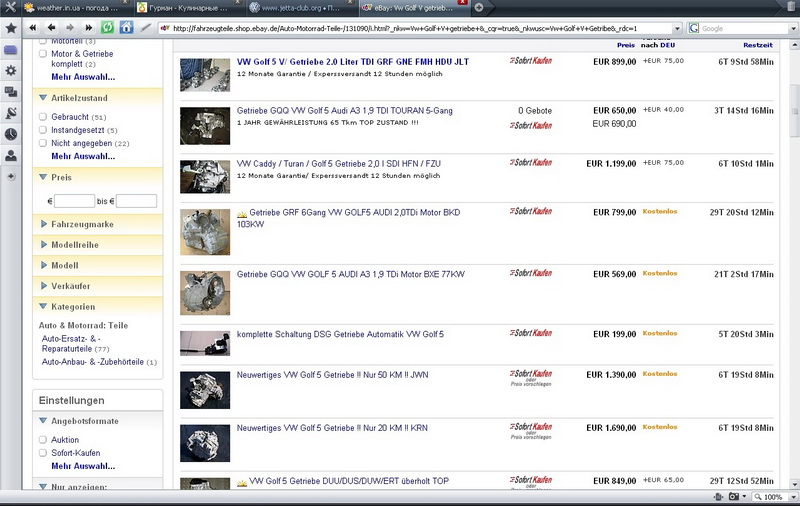
Task: Focus the Google search box
Action: coord(744,29)
